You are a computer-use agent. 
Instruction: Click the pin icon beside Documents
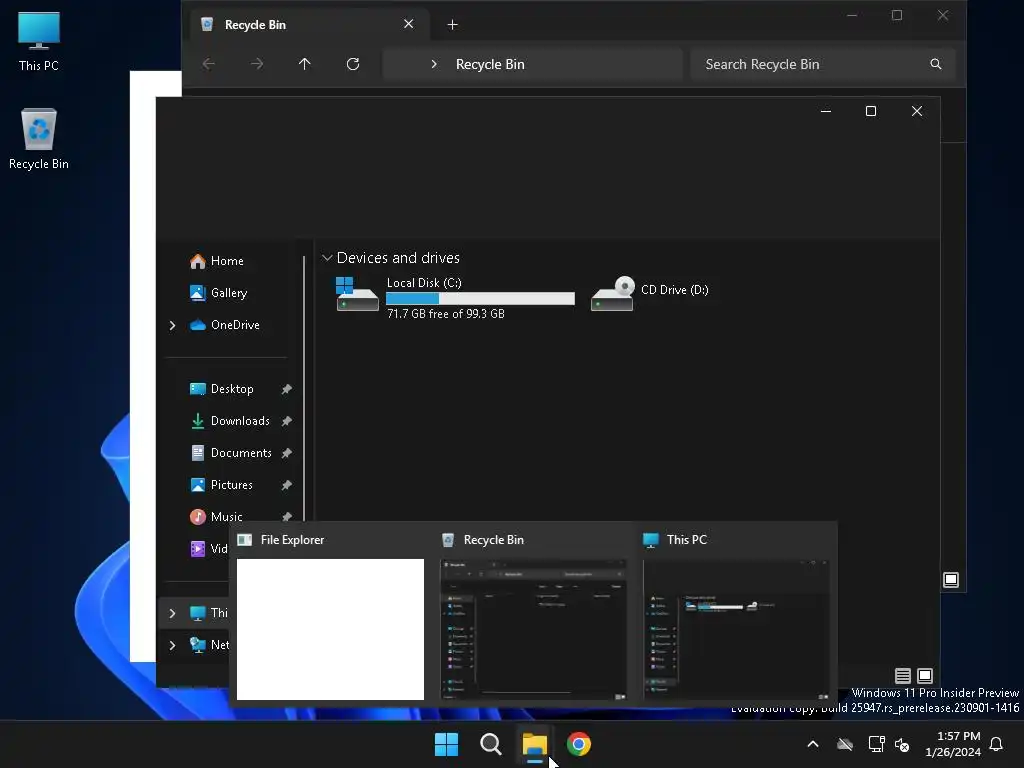point(286,453)
